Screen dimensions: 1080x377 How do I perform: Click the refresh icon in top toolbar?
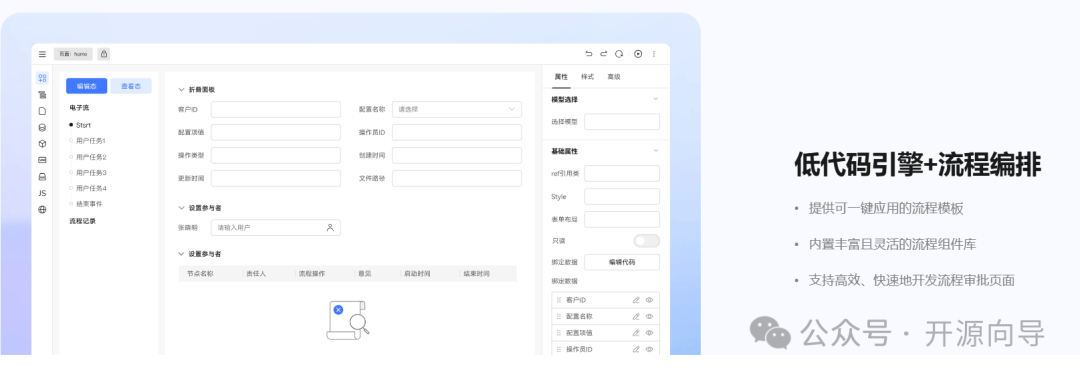pos(619,54)
